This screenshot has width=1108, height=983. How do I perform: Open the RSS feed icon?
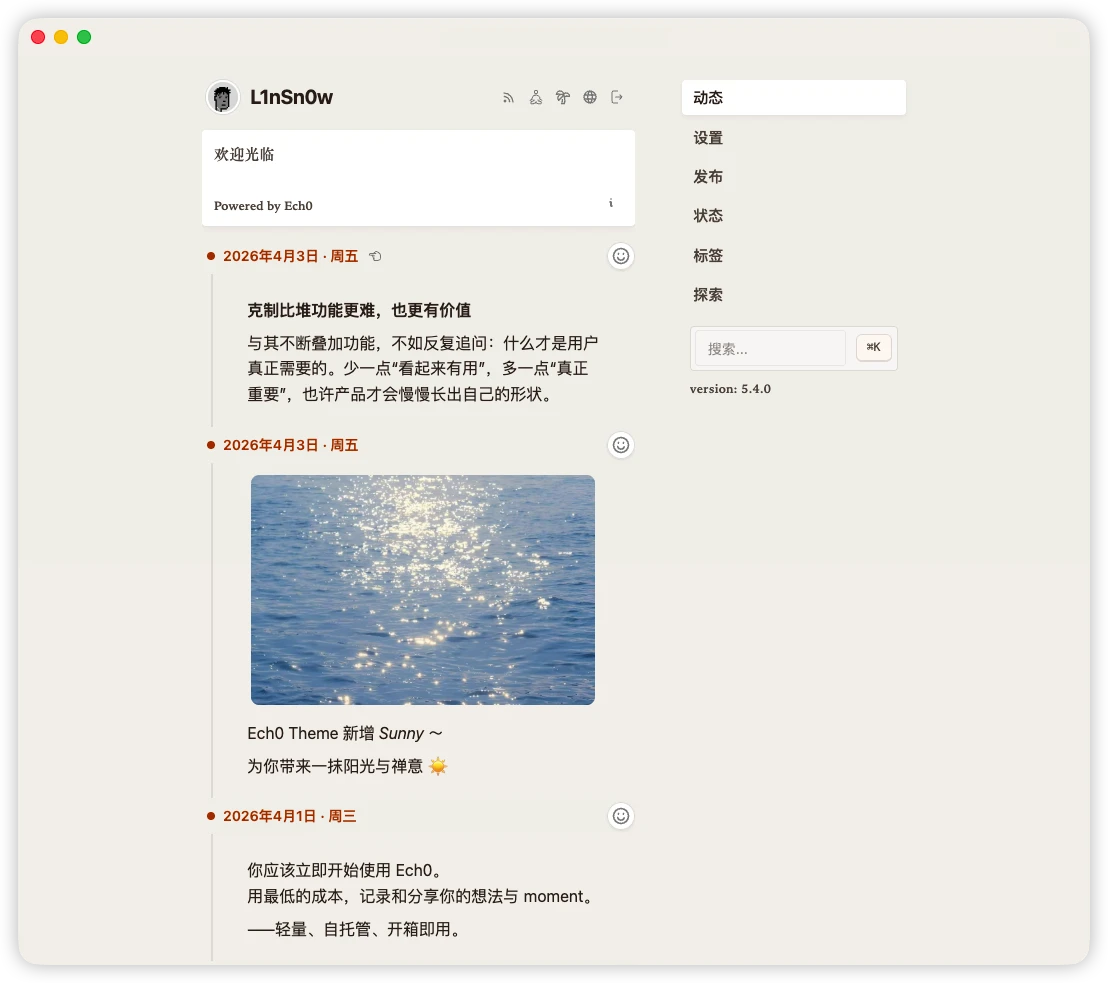[x=508, y=98]
